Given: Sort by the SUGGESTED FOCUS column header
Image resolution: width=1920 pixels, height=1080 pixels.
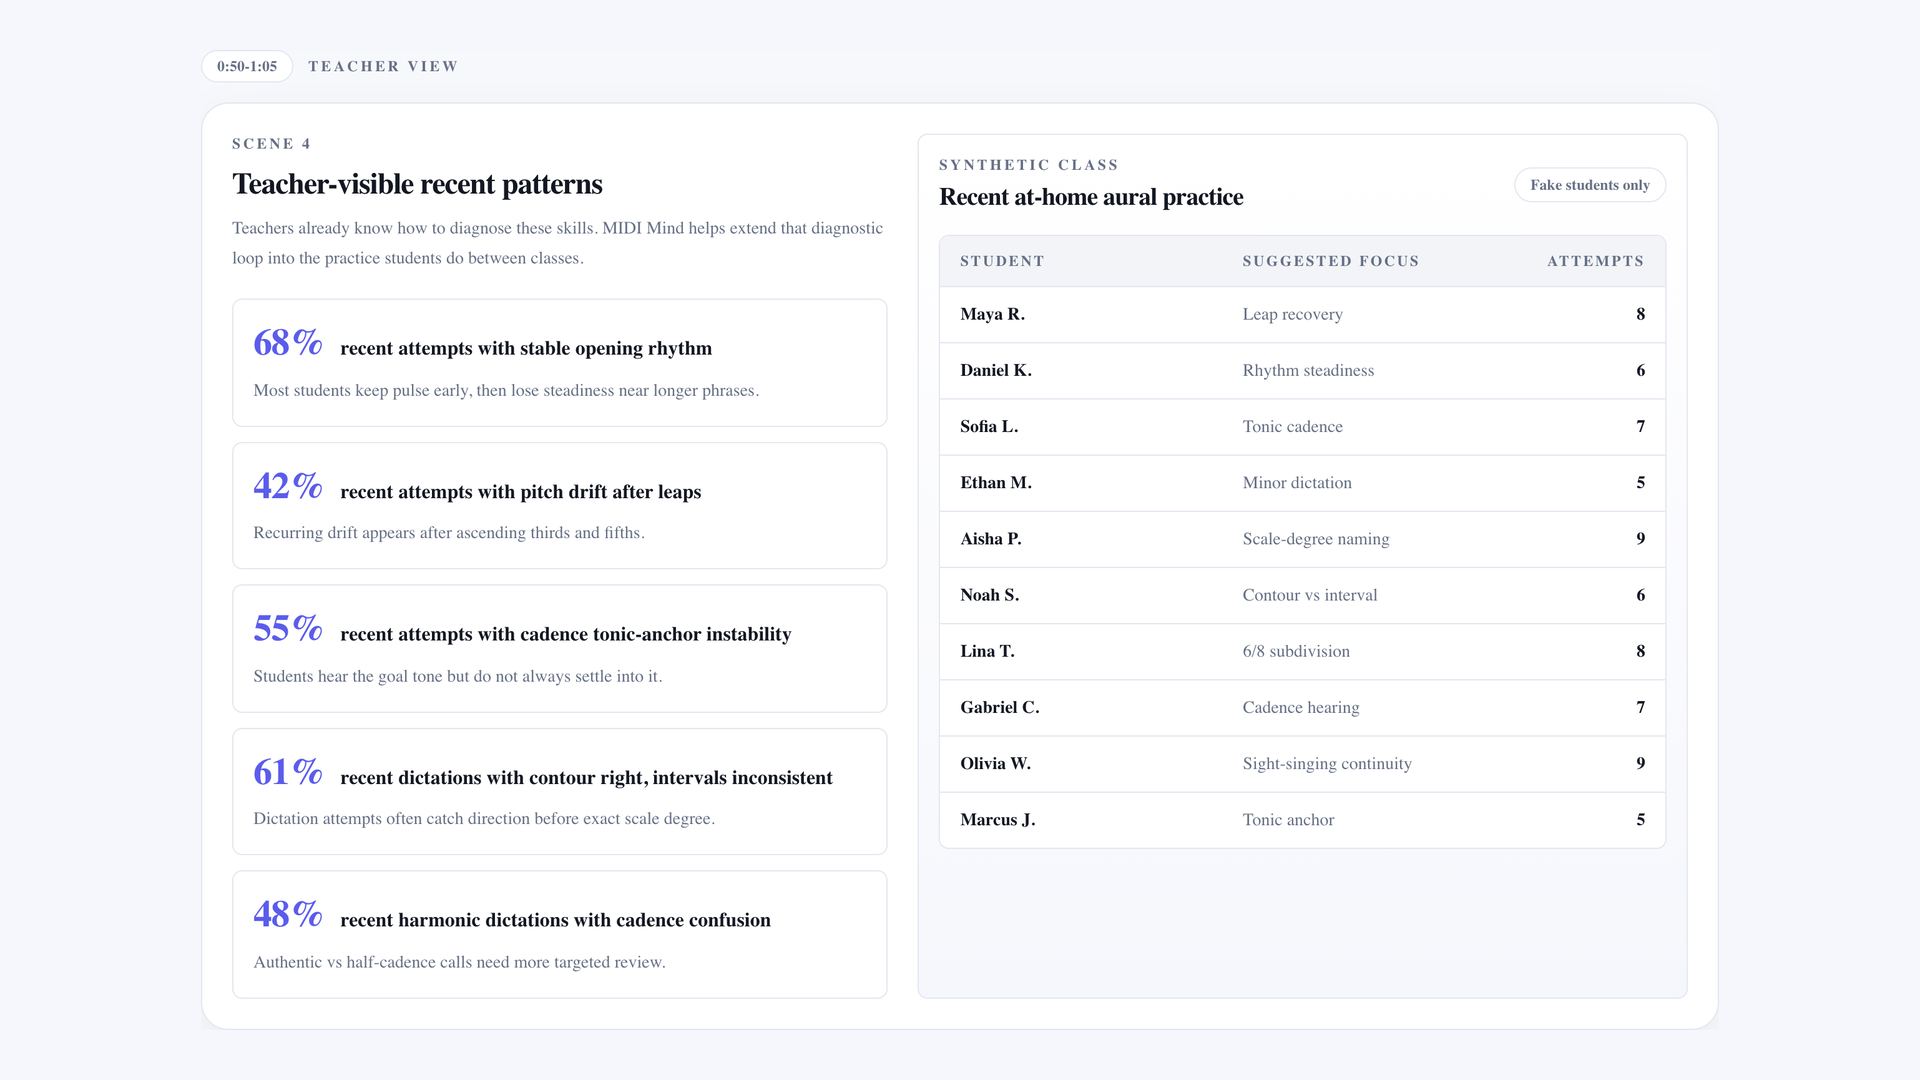Looking at the screenshot, I should tap(1330, 261).
